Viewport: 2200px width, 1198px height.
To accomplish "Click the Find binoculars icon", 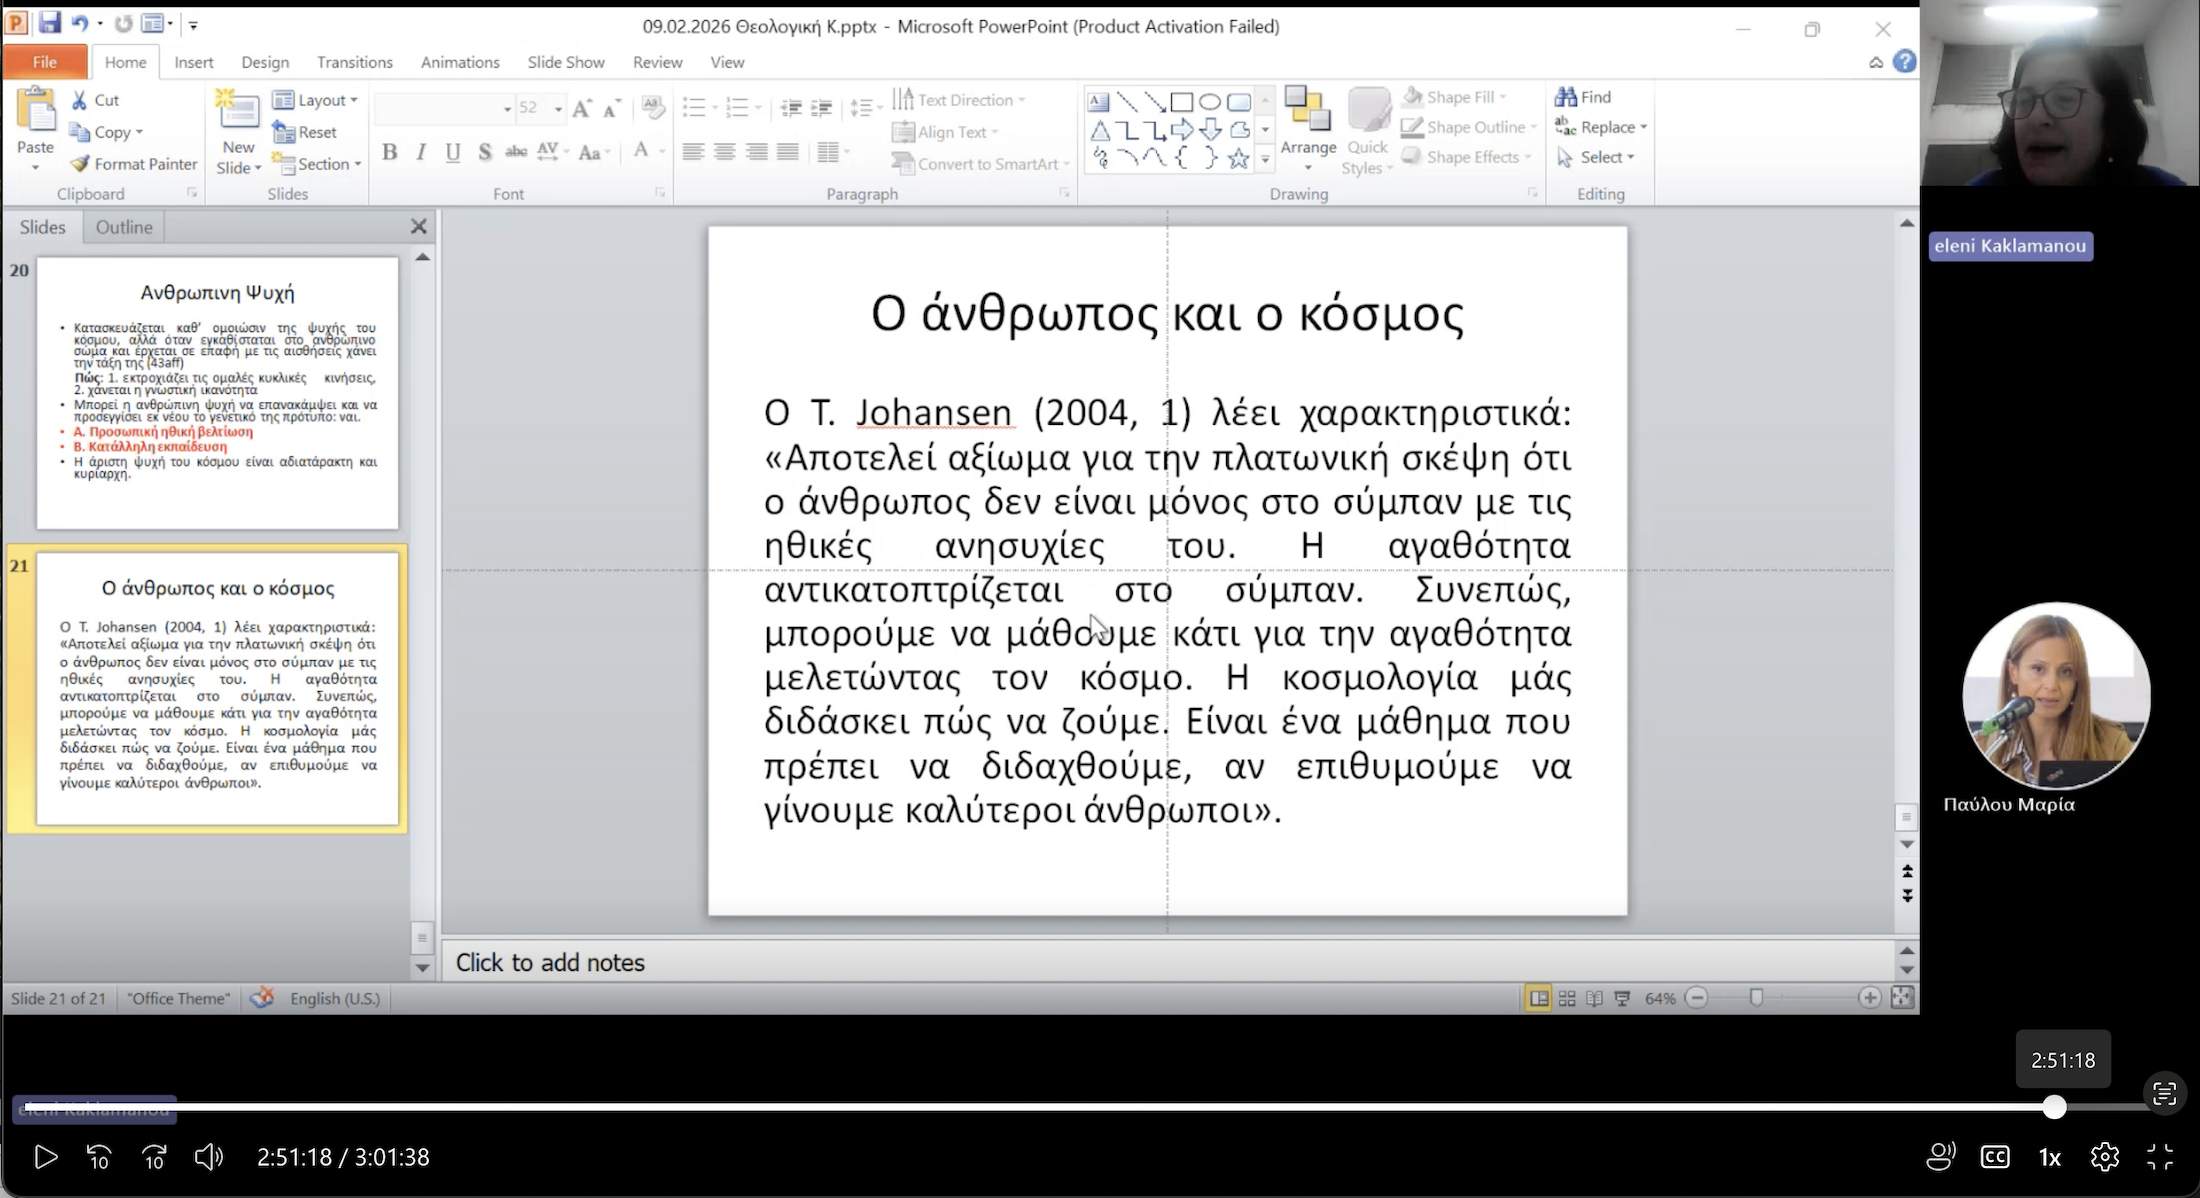I will point(1566,97).
